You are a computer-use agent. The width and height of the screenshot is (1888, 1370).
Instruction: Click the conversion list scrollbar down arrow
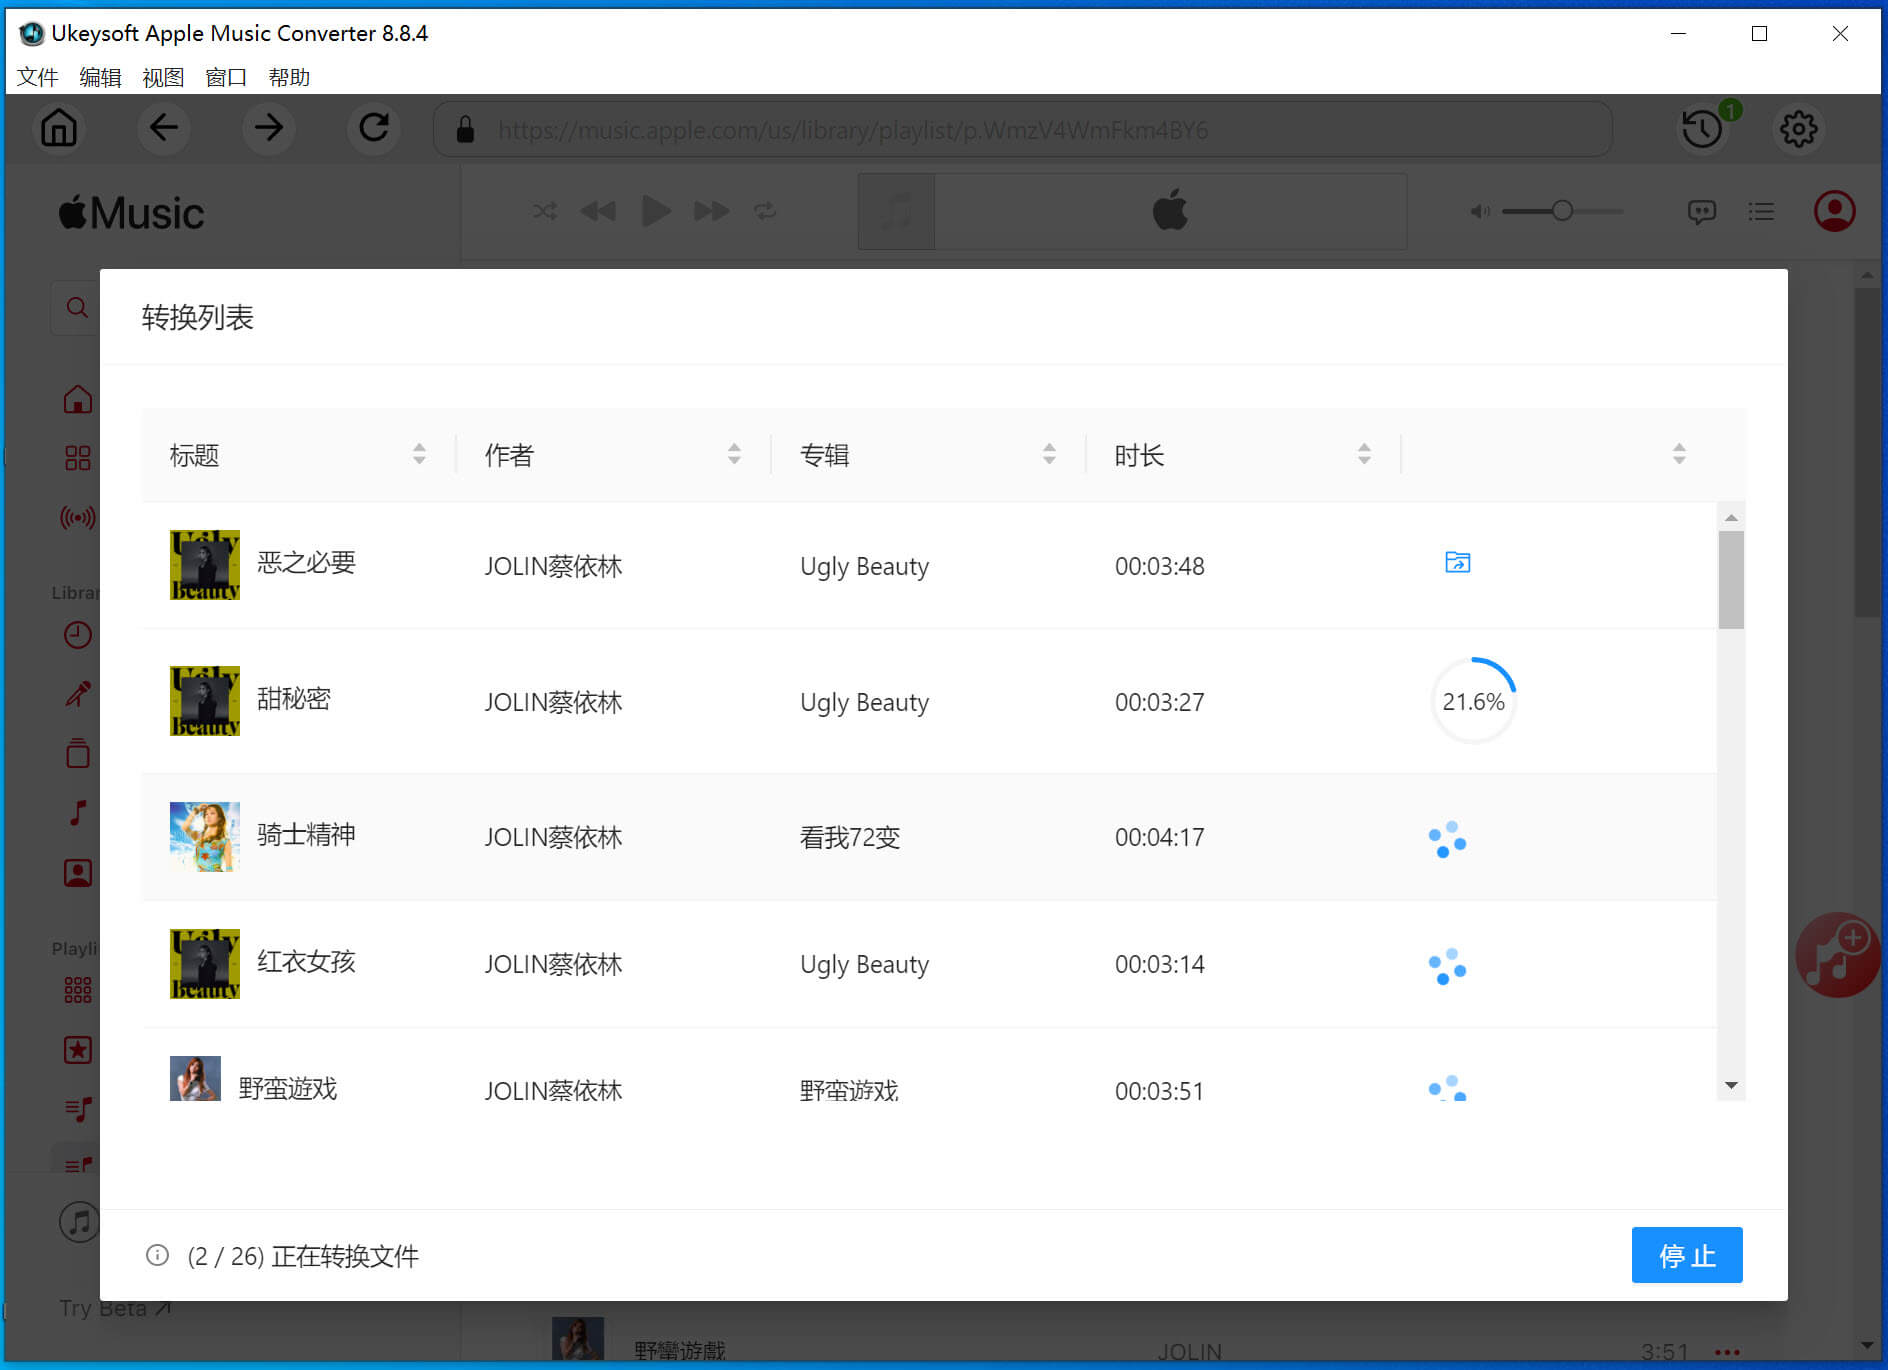click(1731, 1086)
